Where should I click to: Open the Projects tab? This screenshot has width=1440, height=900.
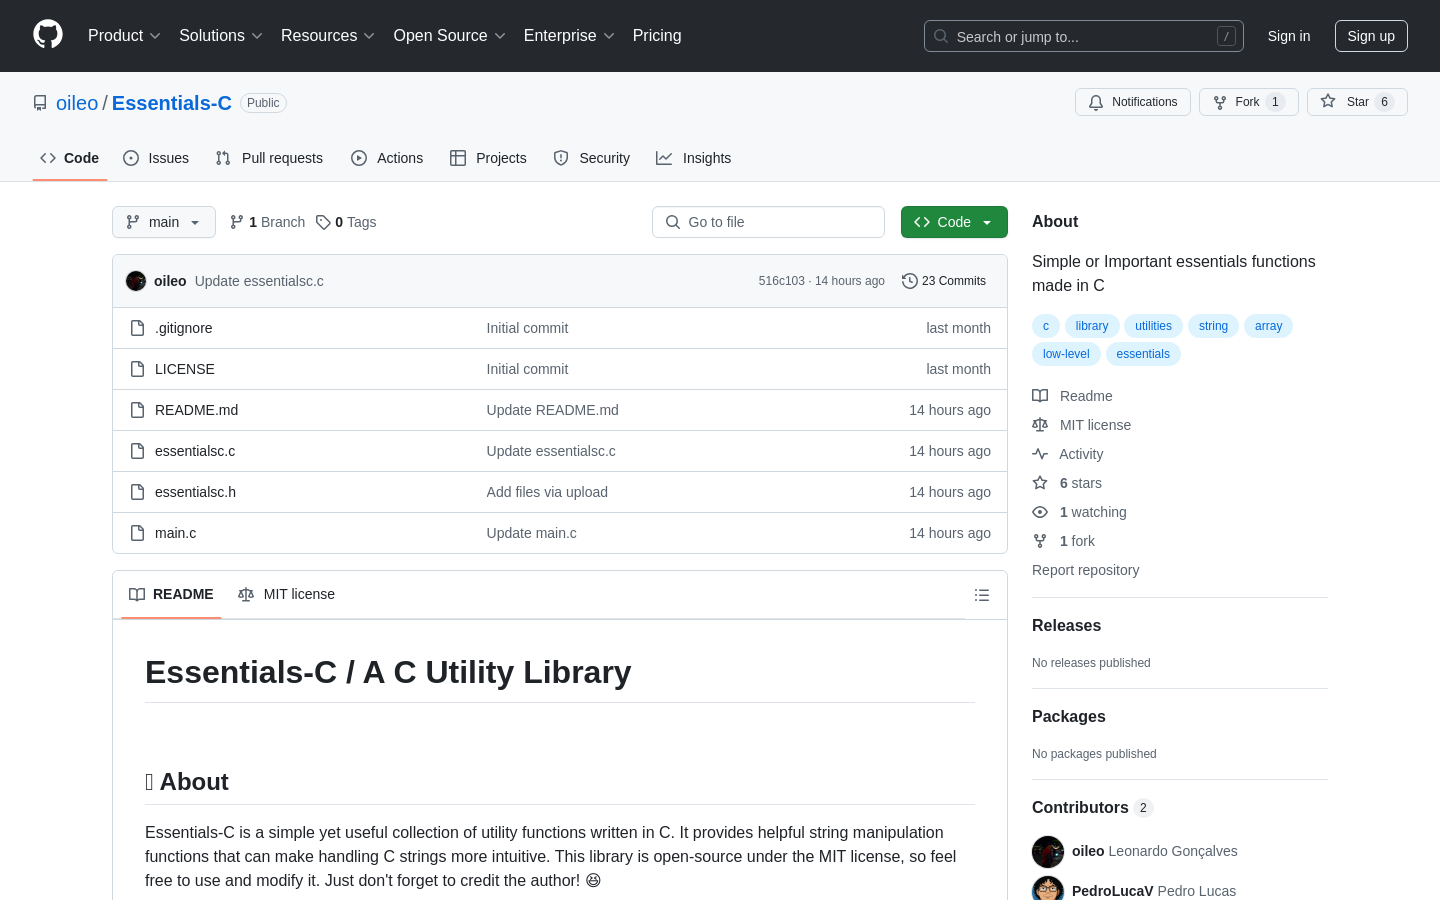click(488, 158)
